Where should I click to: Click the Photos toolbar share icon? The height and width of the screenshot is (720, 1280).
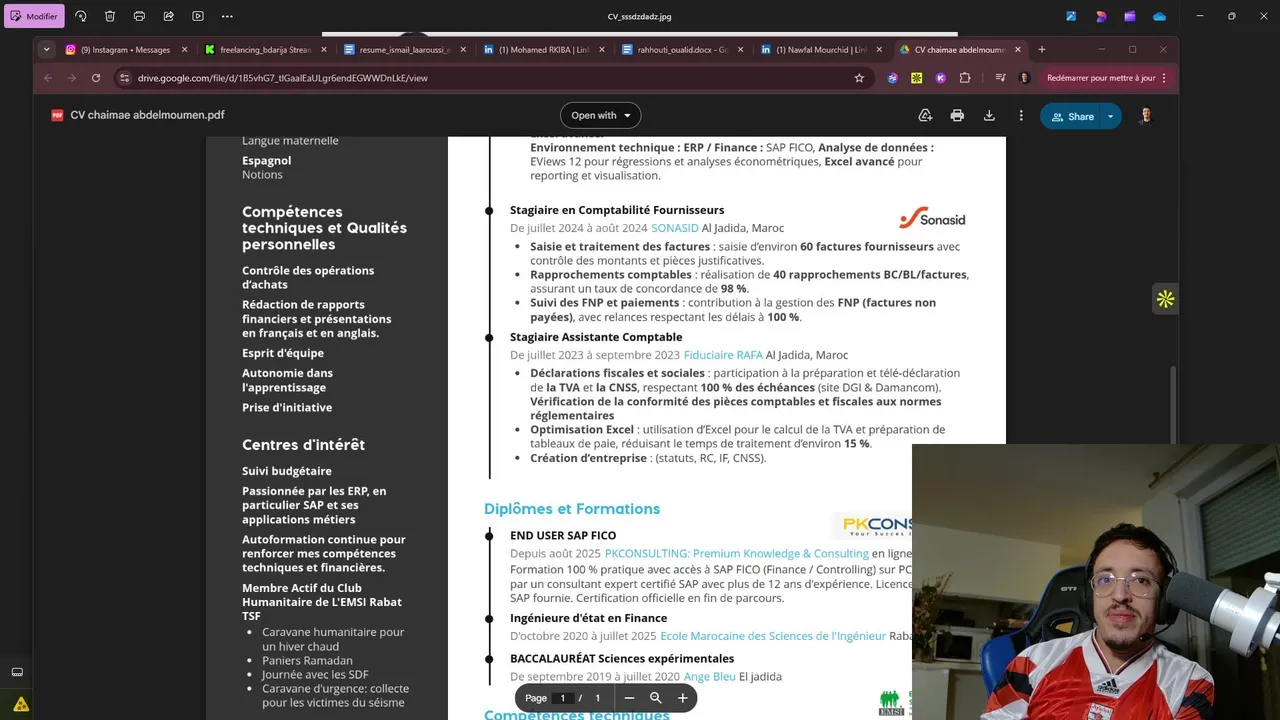coord(168,16)
